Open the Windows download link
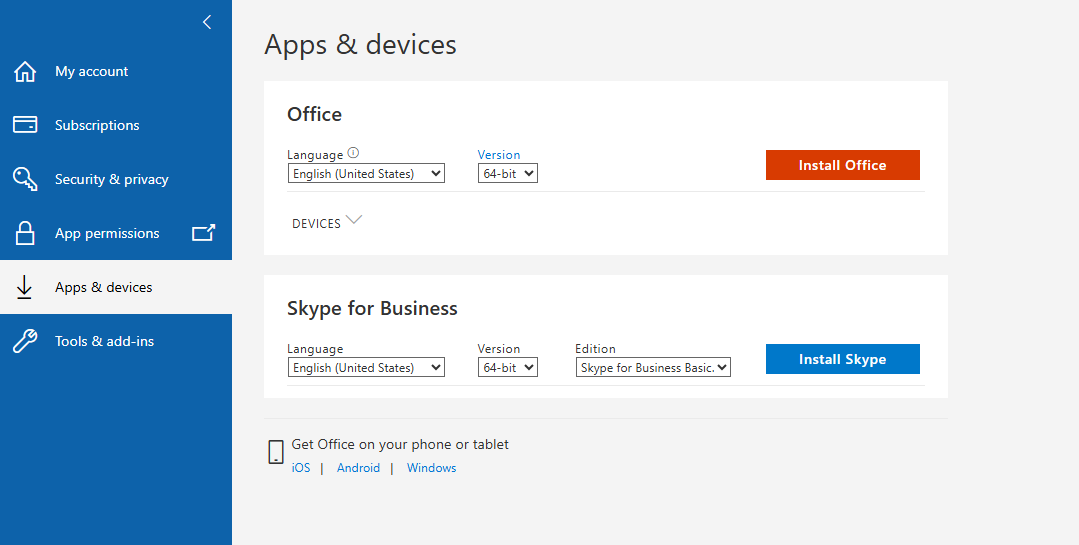 (x=431, y=468)
